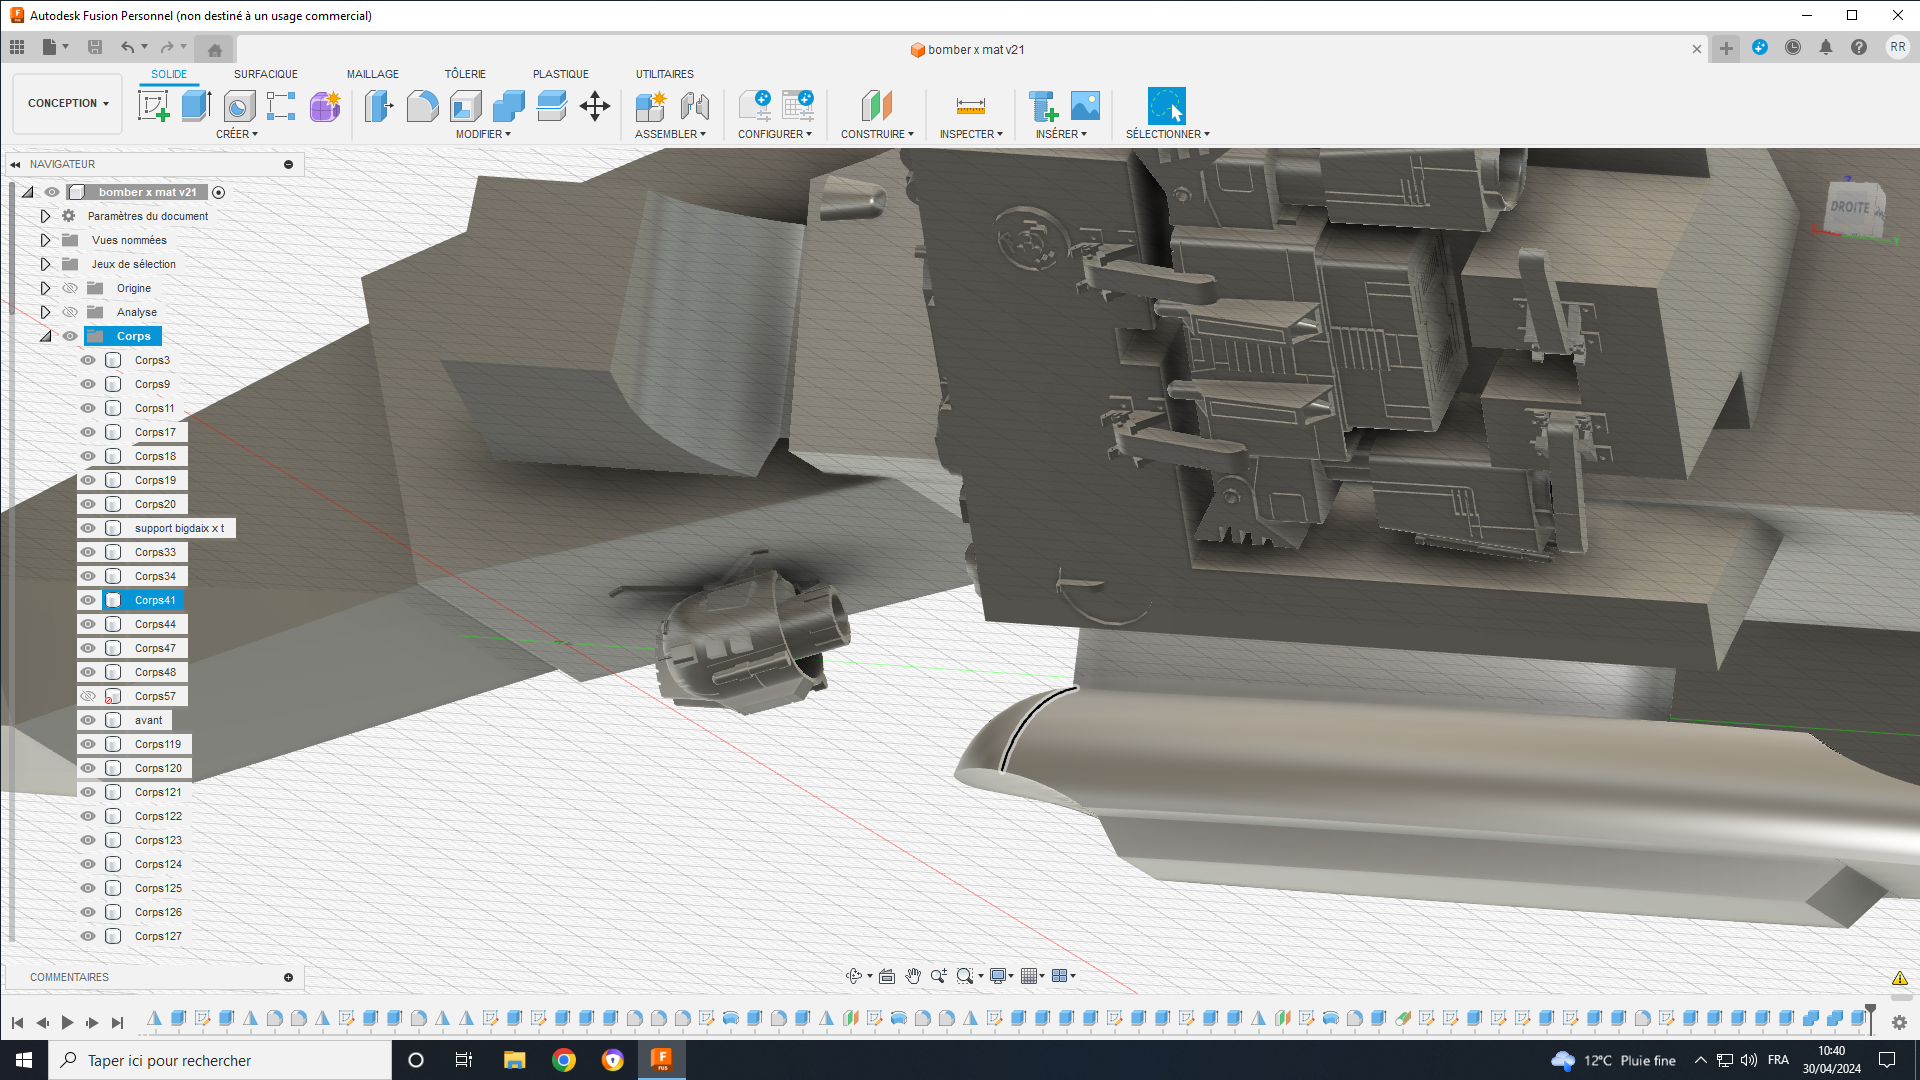This screenshot has height=1080, width=1920.
Task: Hide Corps41 using its eye icon
Action: pos(88,600)
